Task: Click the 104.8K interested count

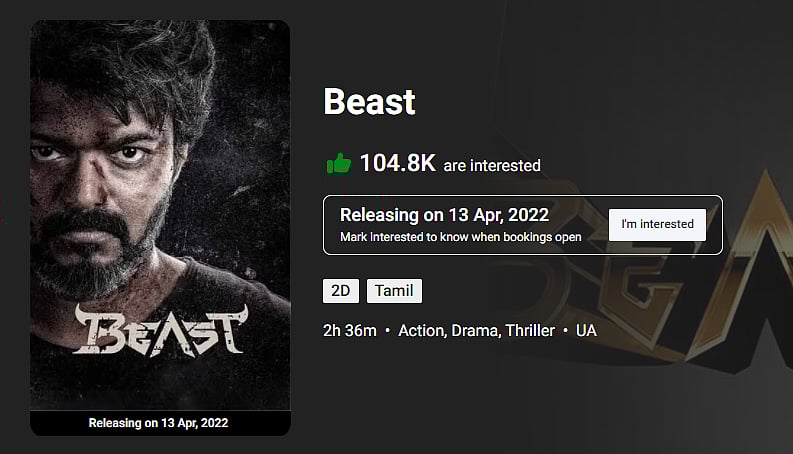Action: 397,163
